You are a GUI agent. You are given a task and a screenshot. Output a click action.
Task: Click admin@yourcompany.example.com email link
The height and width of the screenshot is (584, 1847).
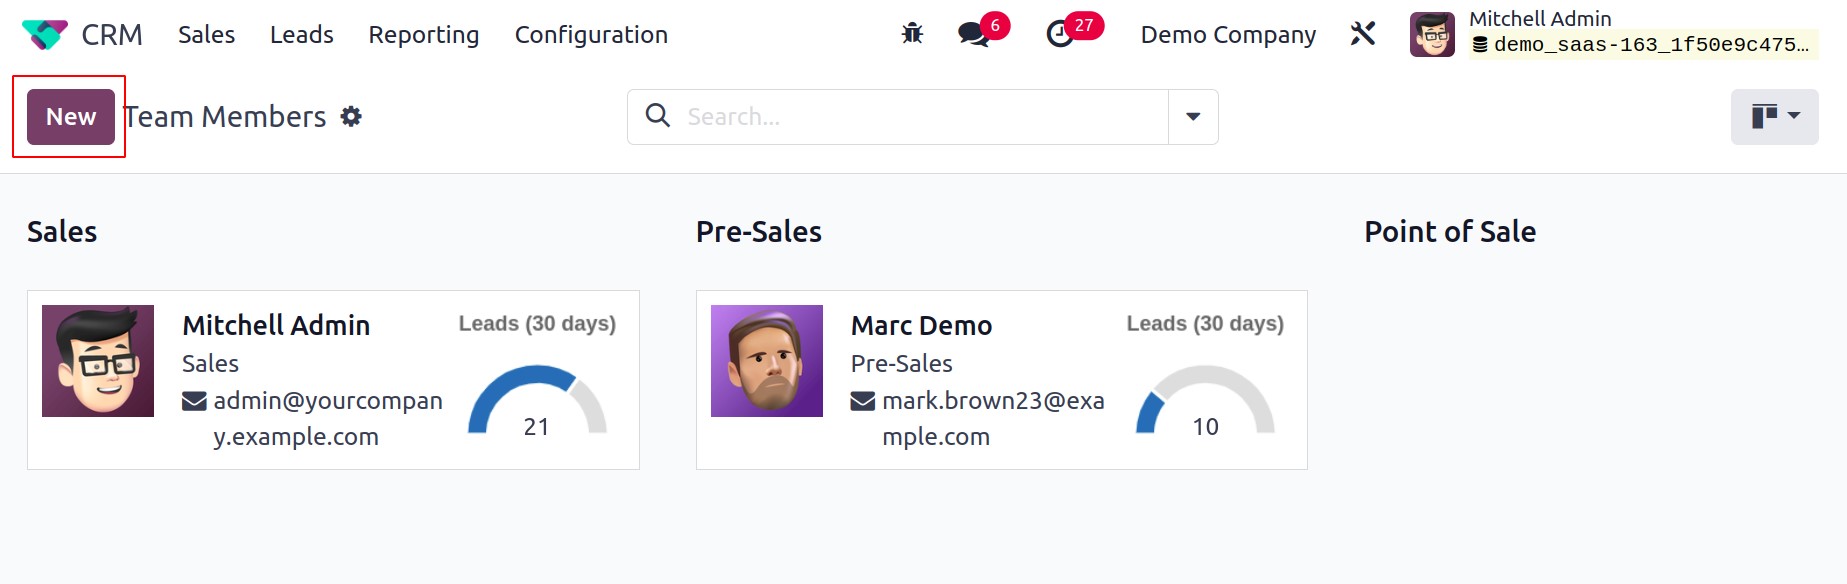pos(313,418)
